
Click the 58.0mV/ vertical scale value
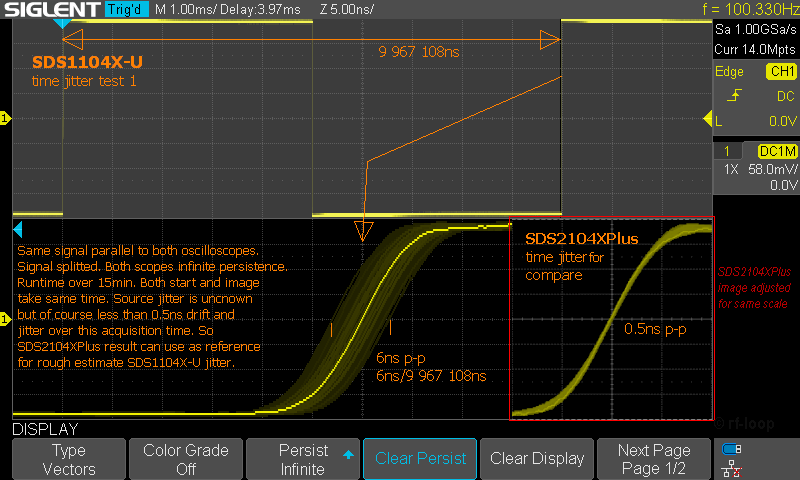(x=772, y=169)
